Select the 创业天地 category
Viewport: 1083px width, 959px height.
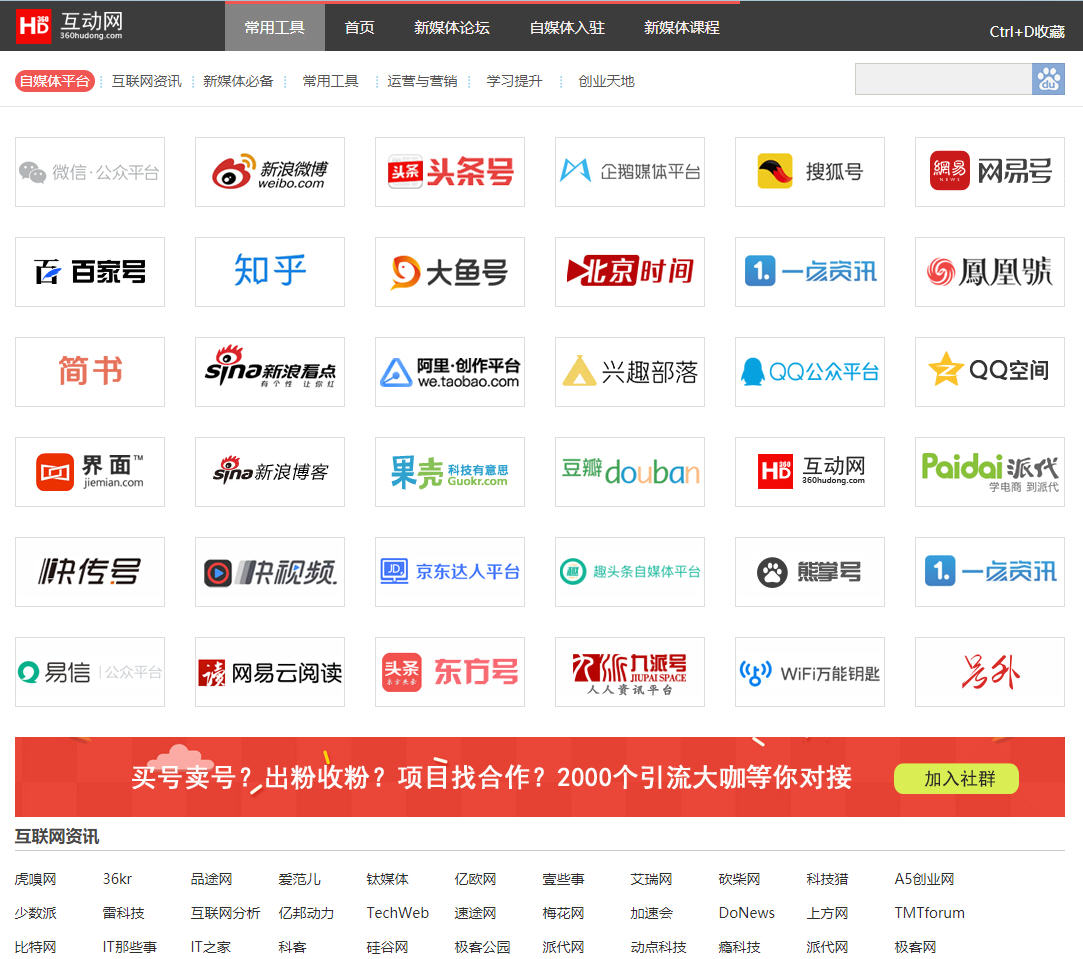click(606, 81)
